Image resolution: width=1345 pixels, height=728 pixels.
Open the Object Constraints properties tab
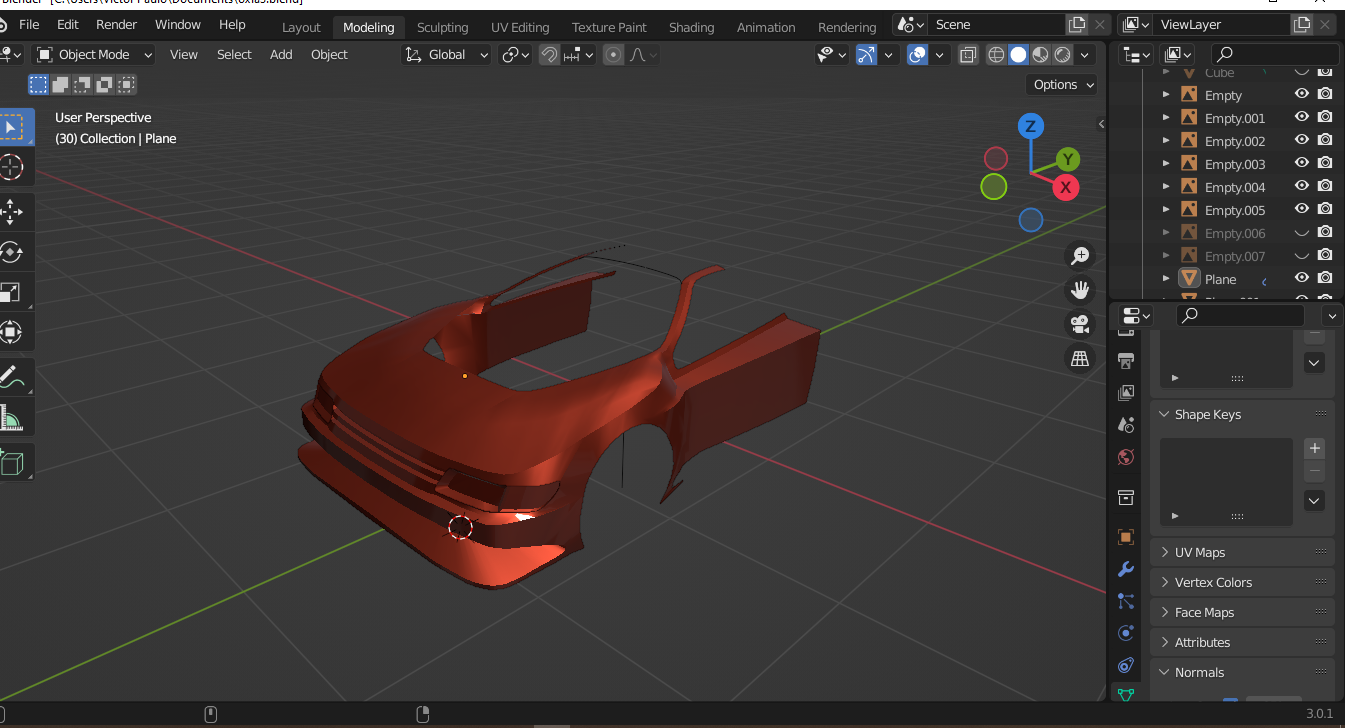[1126, 665]
